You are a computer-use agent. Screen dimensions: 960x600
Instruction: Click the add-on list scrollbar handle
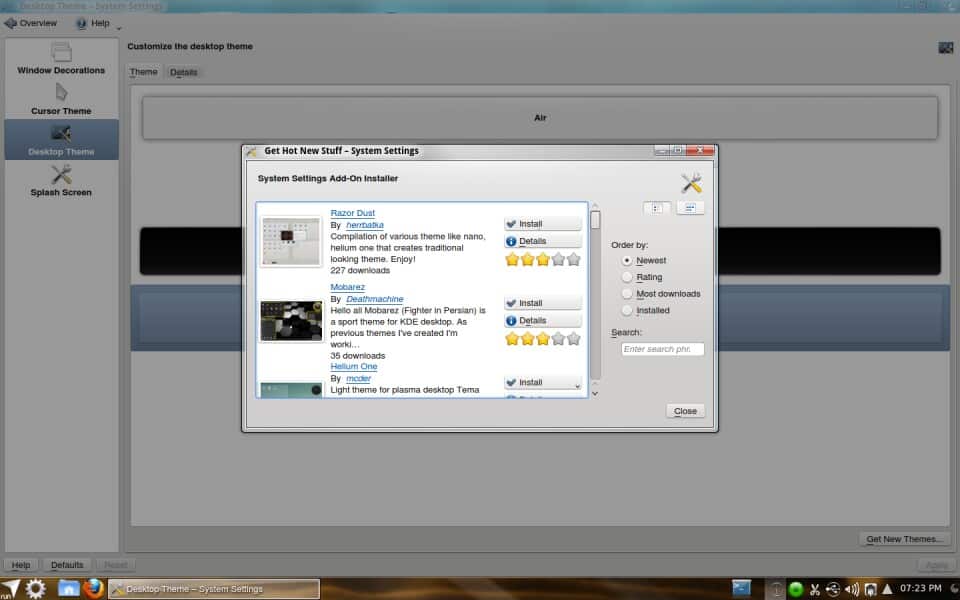coord(595,220)
